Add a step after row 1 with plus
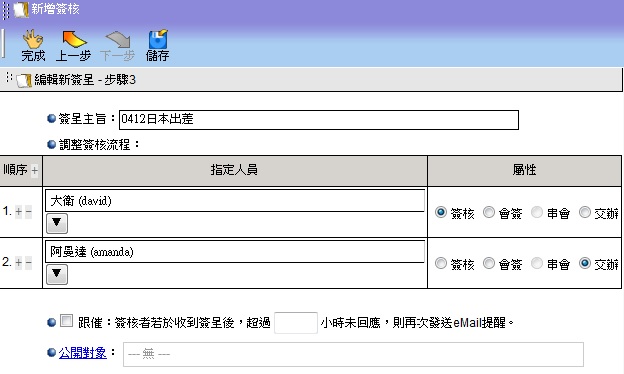 click(18, 212)
